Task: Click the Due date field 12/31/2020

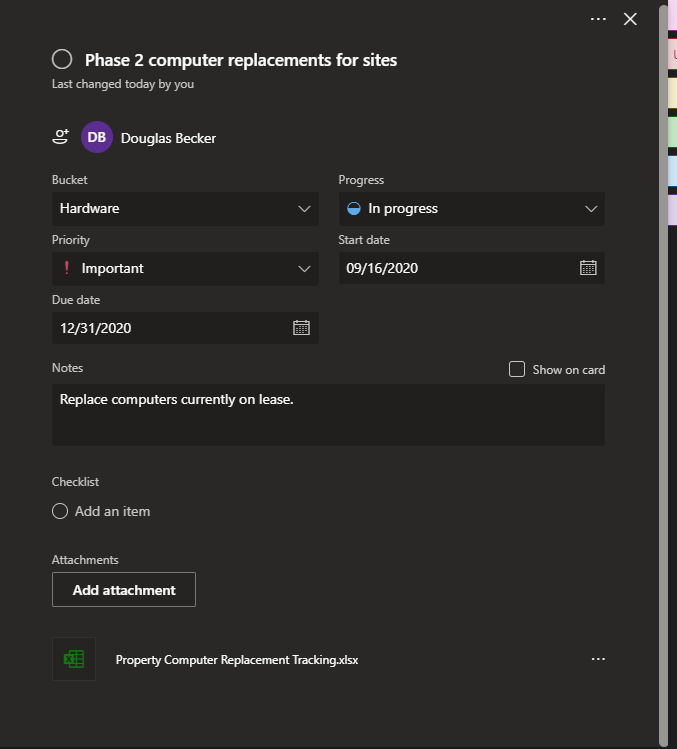Action: (170, 328)
